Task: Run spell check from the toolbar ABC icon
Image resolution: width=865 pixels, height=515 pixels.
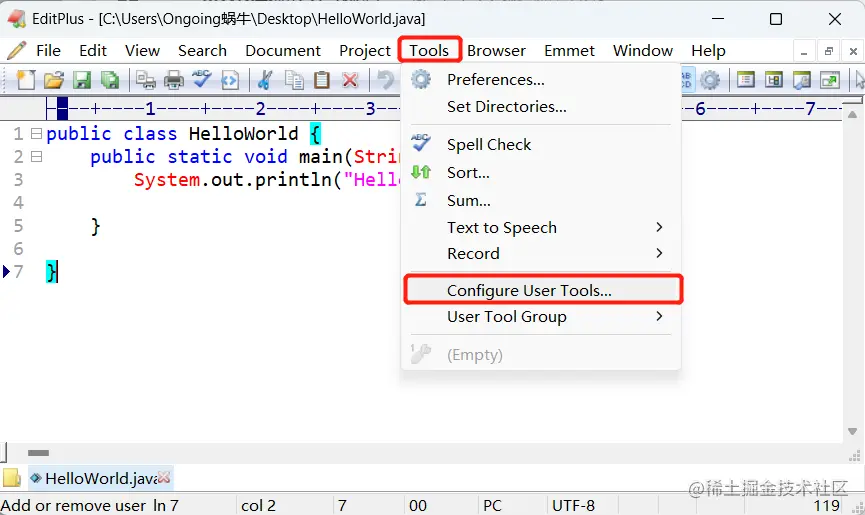Action: pyautogui.click(x=202, y=79)
